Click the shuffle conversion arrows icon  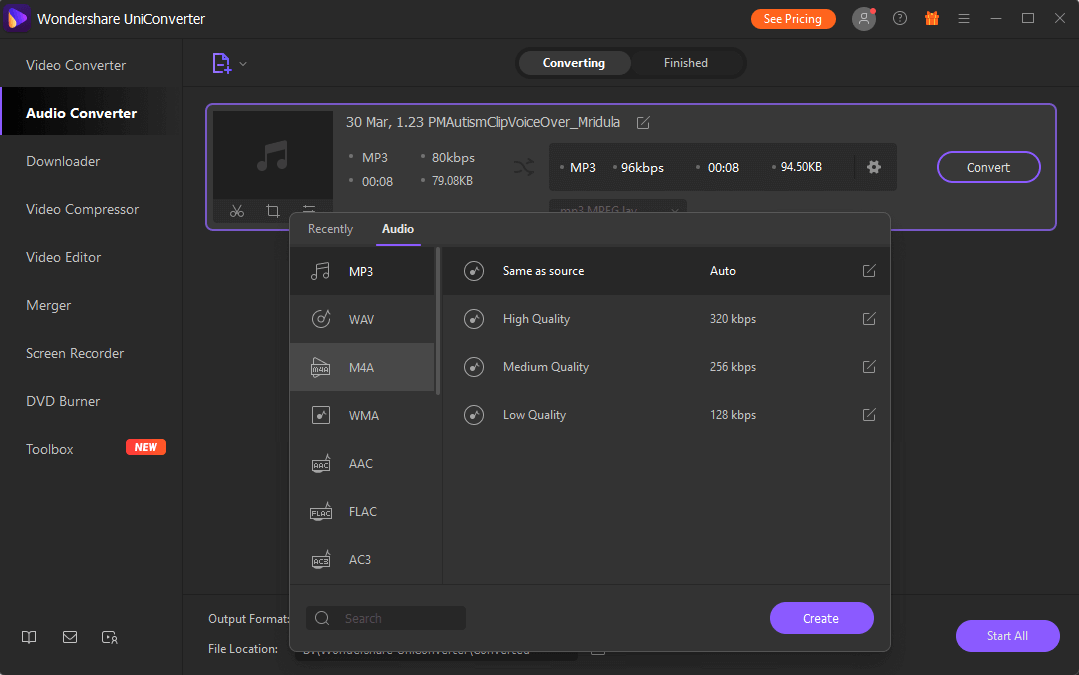[524, 167]
